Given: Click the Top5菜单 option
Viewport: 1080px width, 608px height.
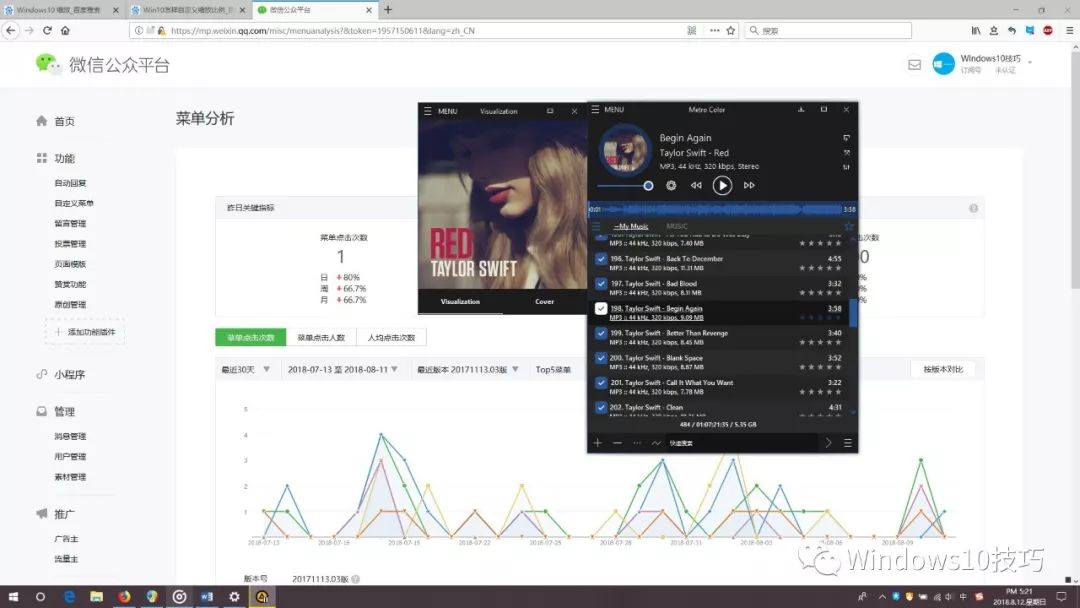Looking at the screenshot, I should click(x=553, y=370).
